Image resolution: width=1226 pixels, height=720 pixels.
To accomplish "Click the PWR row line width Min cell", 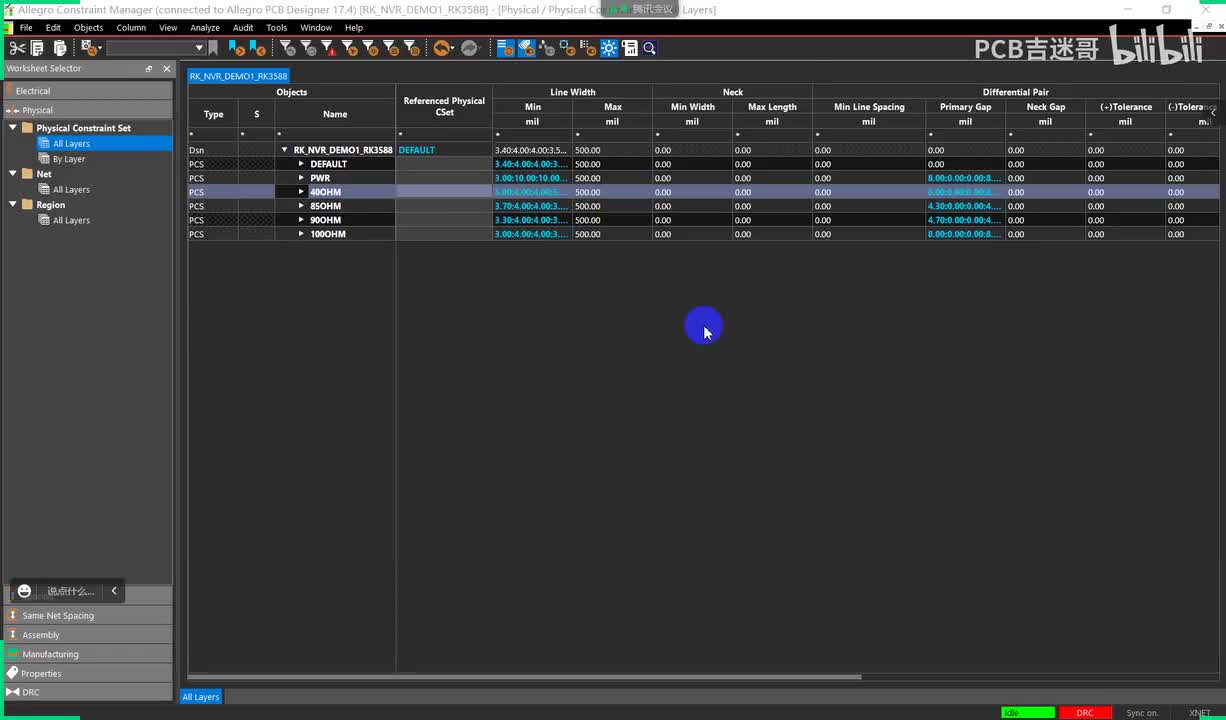I will click(x=532, y=178).
